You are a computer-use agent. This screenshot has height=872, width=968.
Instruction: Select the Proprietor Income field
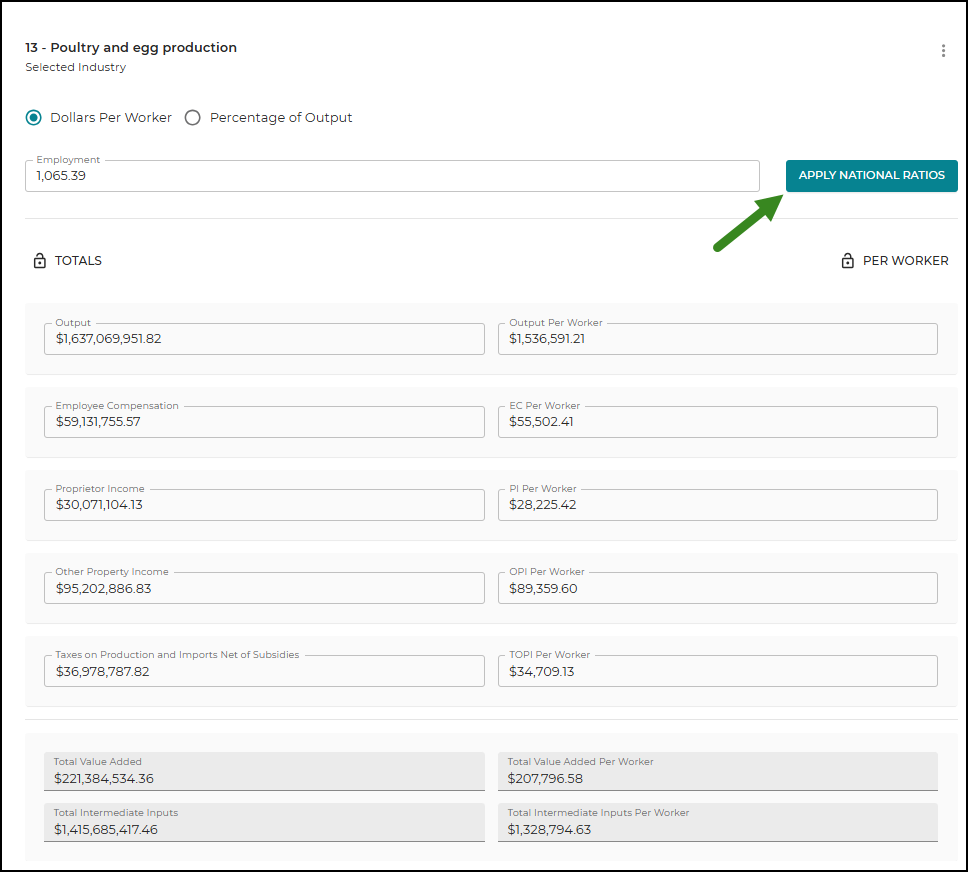coord(264,505)
